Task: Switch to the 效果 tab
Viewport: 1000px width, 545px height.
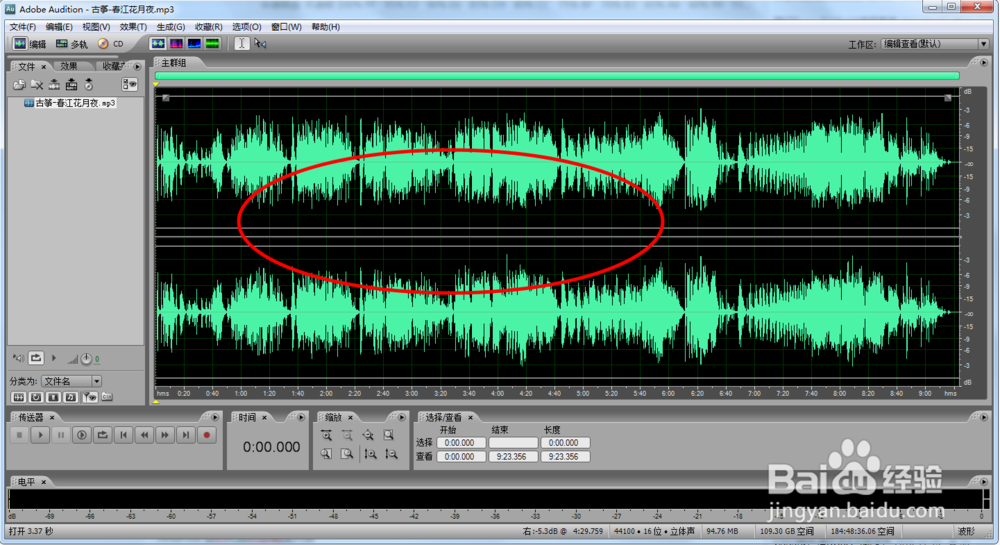Action: 69,66
